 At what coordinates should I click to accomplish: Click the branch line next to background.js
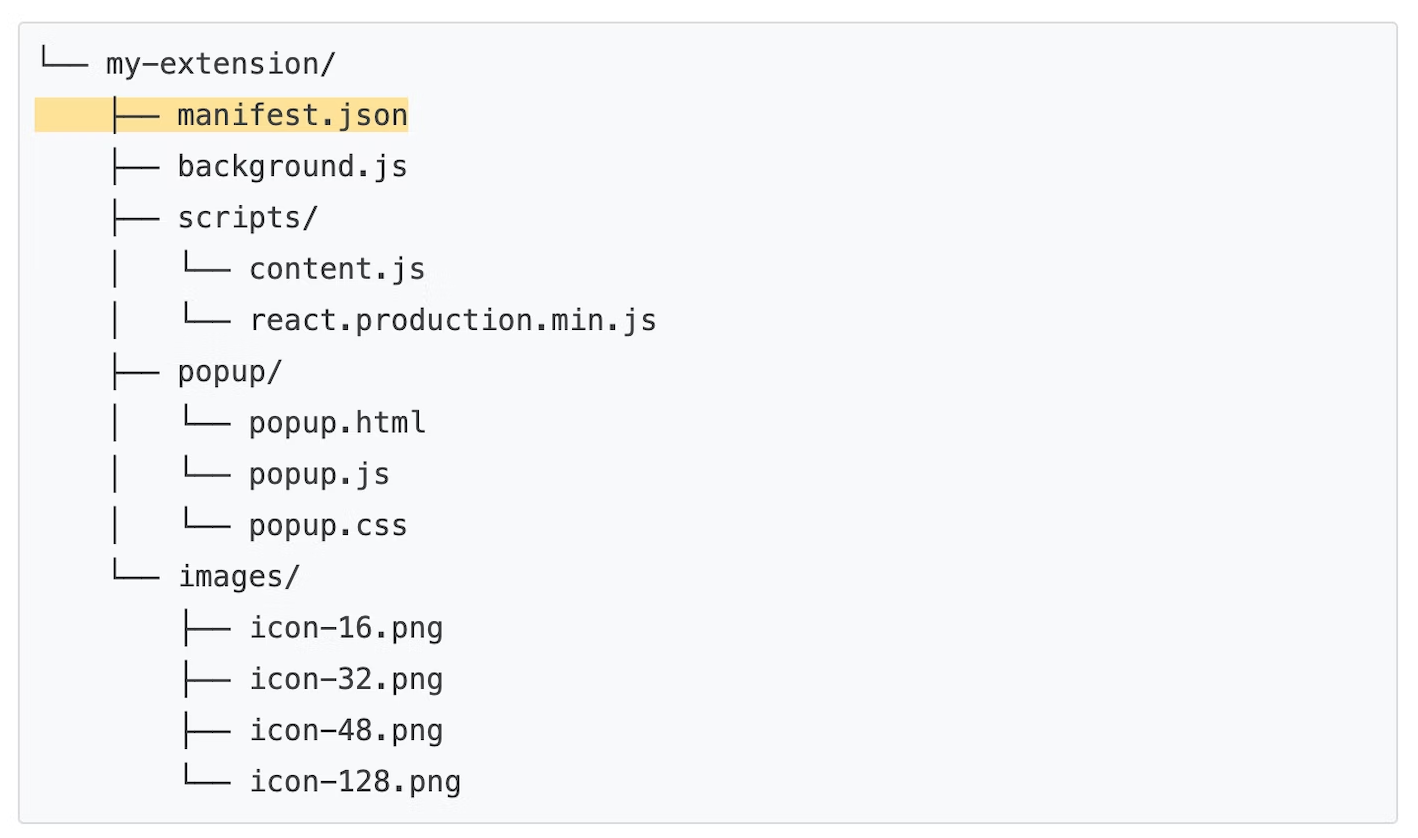tap(136, 166)
